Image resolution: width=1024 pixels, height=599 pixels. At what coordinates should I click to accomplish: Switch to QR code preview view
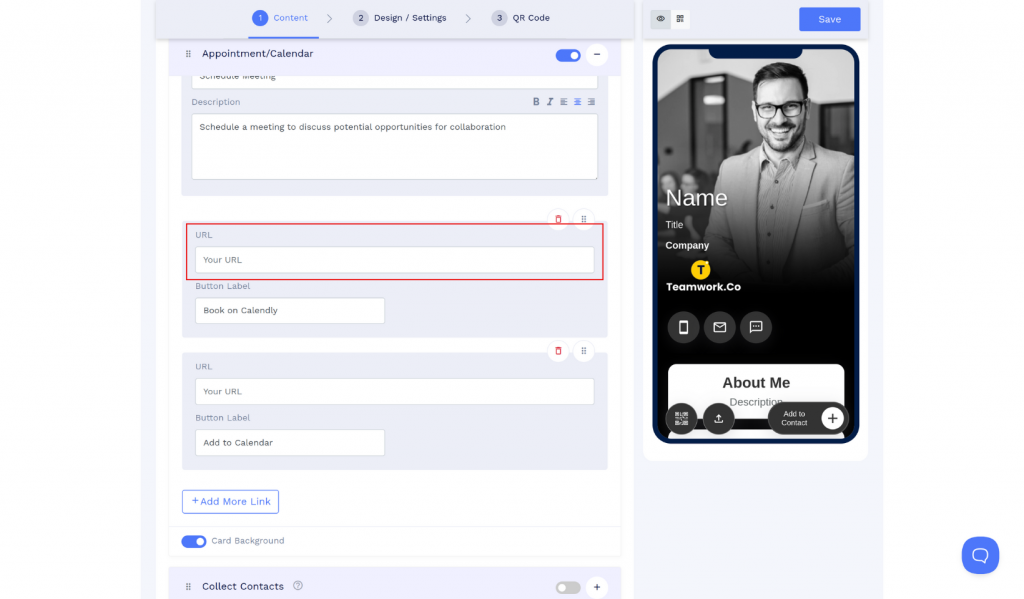680,19
